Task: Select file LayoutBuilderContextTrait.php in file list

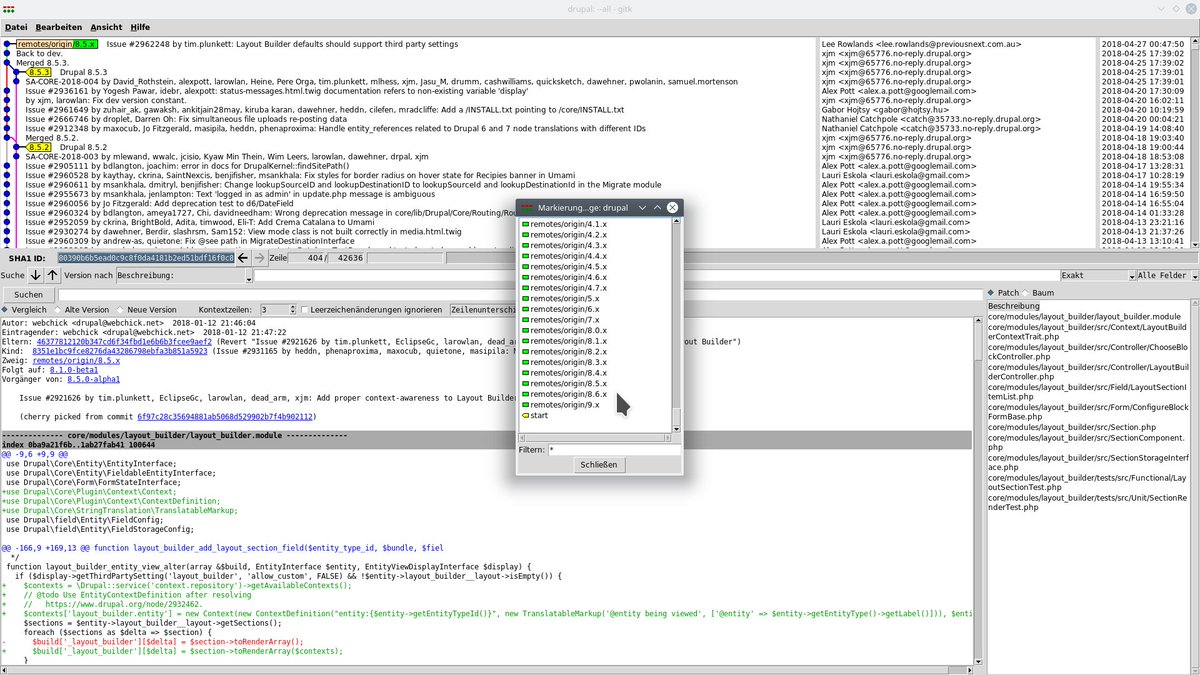Action: point(1088,332)
